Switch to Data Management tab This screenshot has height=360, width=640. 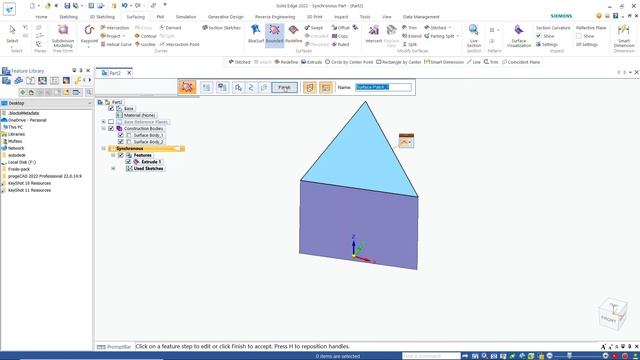point(421,17)
